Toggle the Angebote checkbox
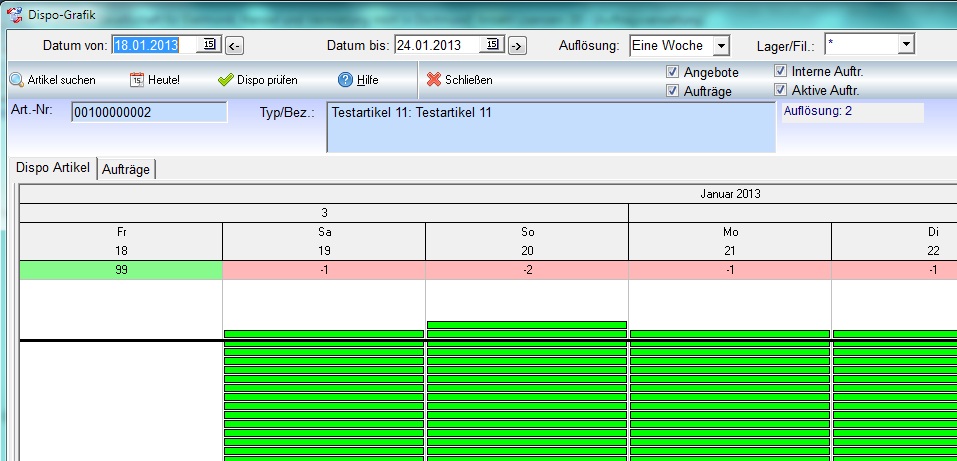Screen dimensions: 957x461 pyautogui.click(x=673, y=72)
